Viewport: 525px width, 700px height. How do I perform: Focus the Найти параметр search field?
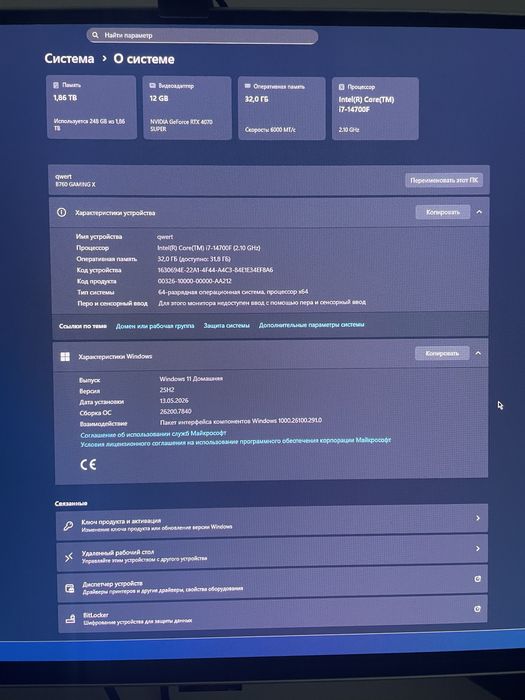coord(202,35)
